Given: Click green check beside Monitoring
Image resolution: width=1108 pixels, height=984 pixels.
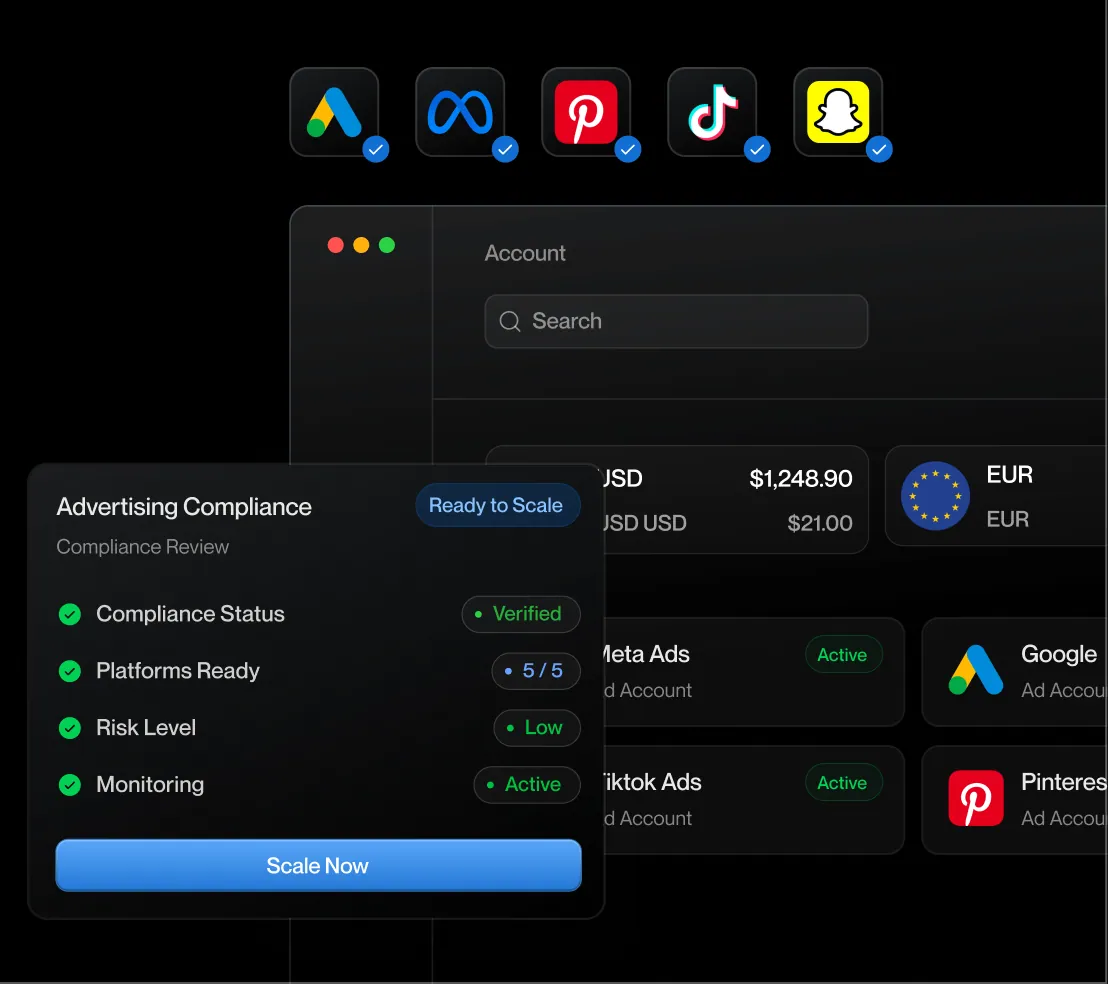Looking at the screenshot, I should click(69, 784).
